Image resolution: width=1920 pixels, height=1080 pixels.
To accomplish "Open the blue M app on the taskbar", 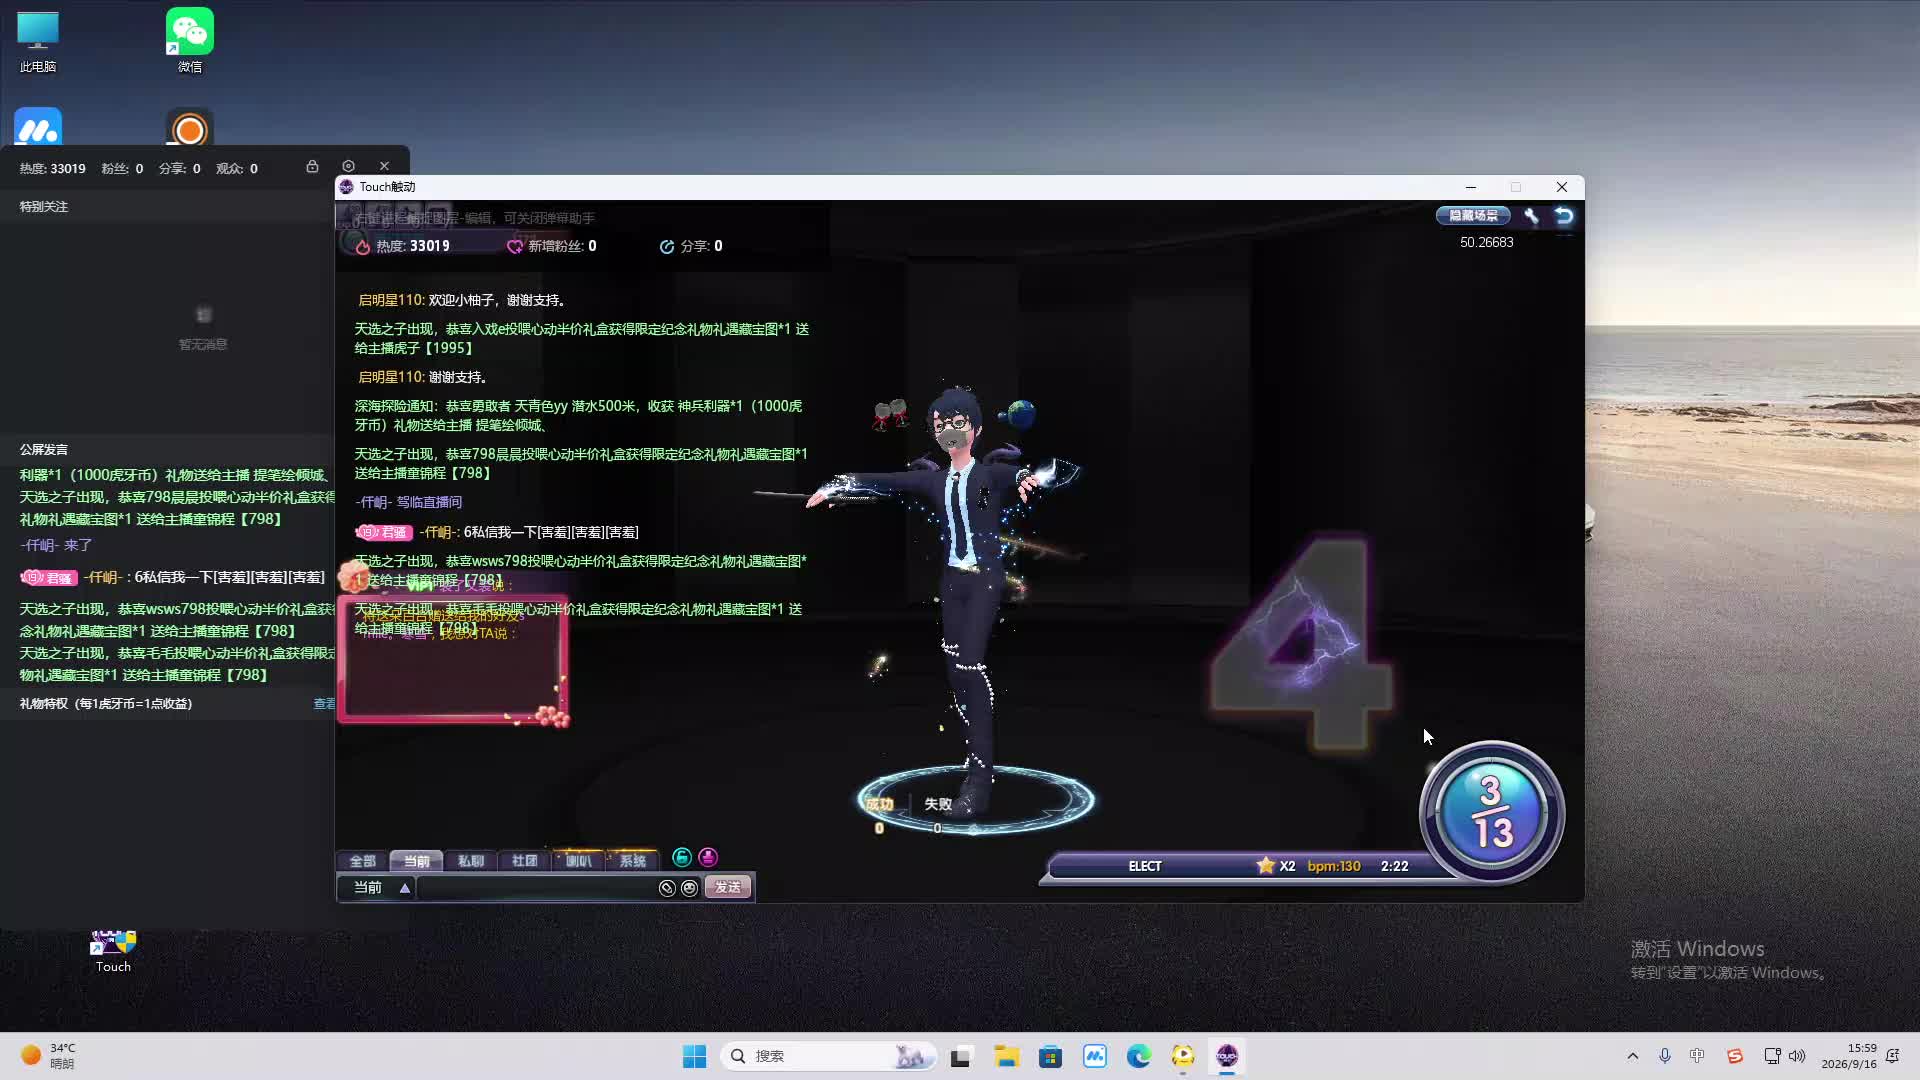I will coord(1095,1056).
